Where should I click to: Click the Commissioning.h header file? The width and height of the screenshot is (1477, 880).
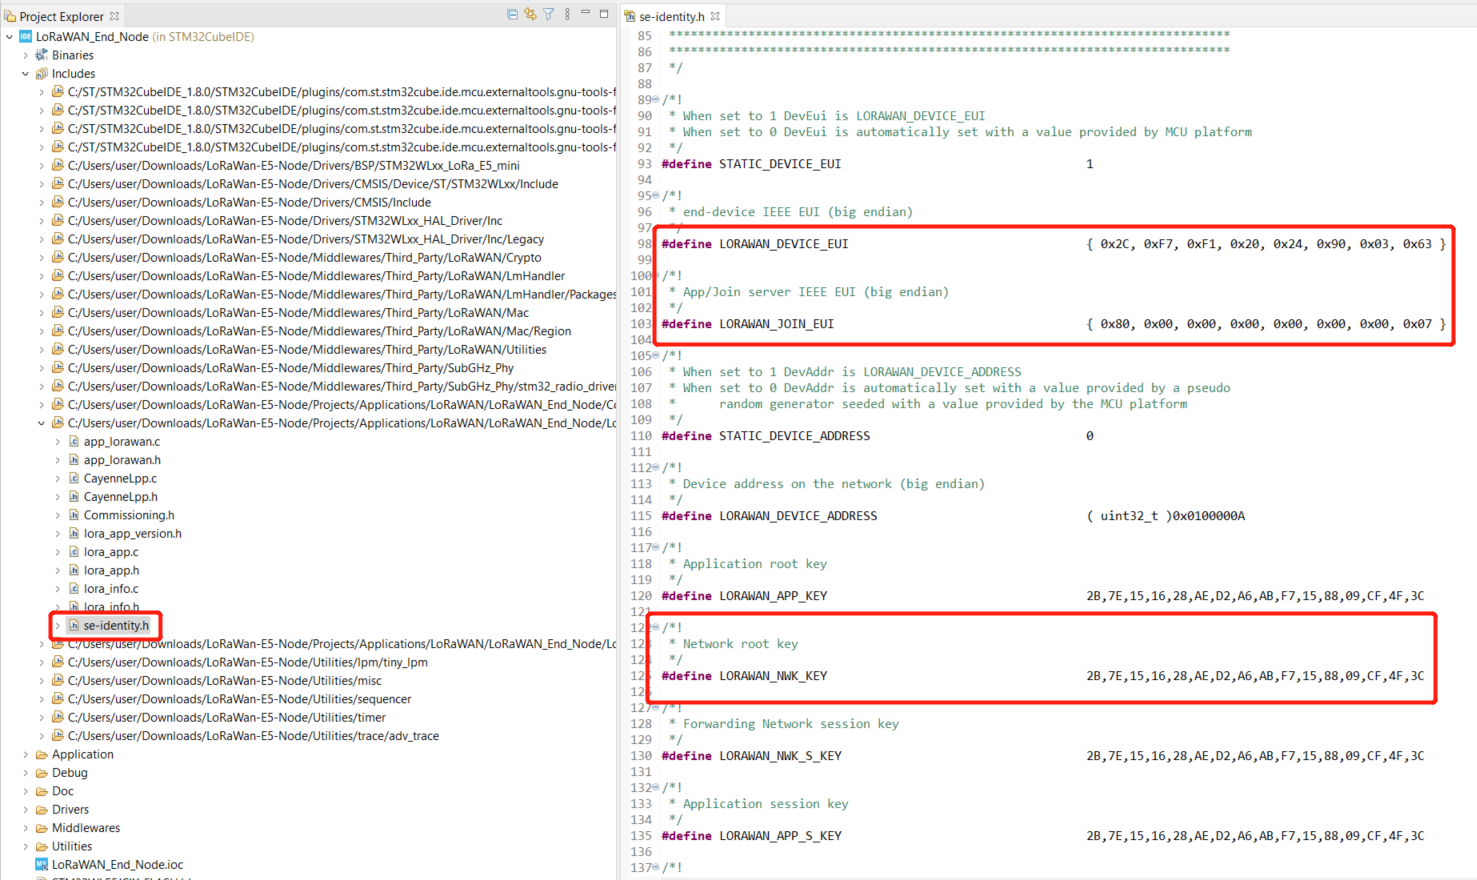(129, 515)
